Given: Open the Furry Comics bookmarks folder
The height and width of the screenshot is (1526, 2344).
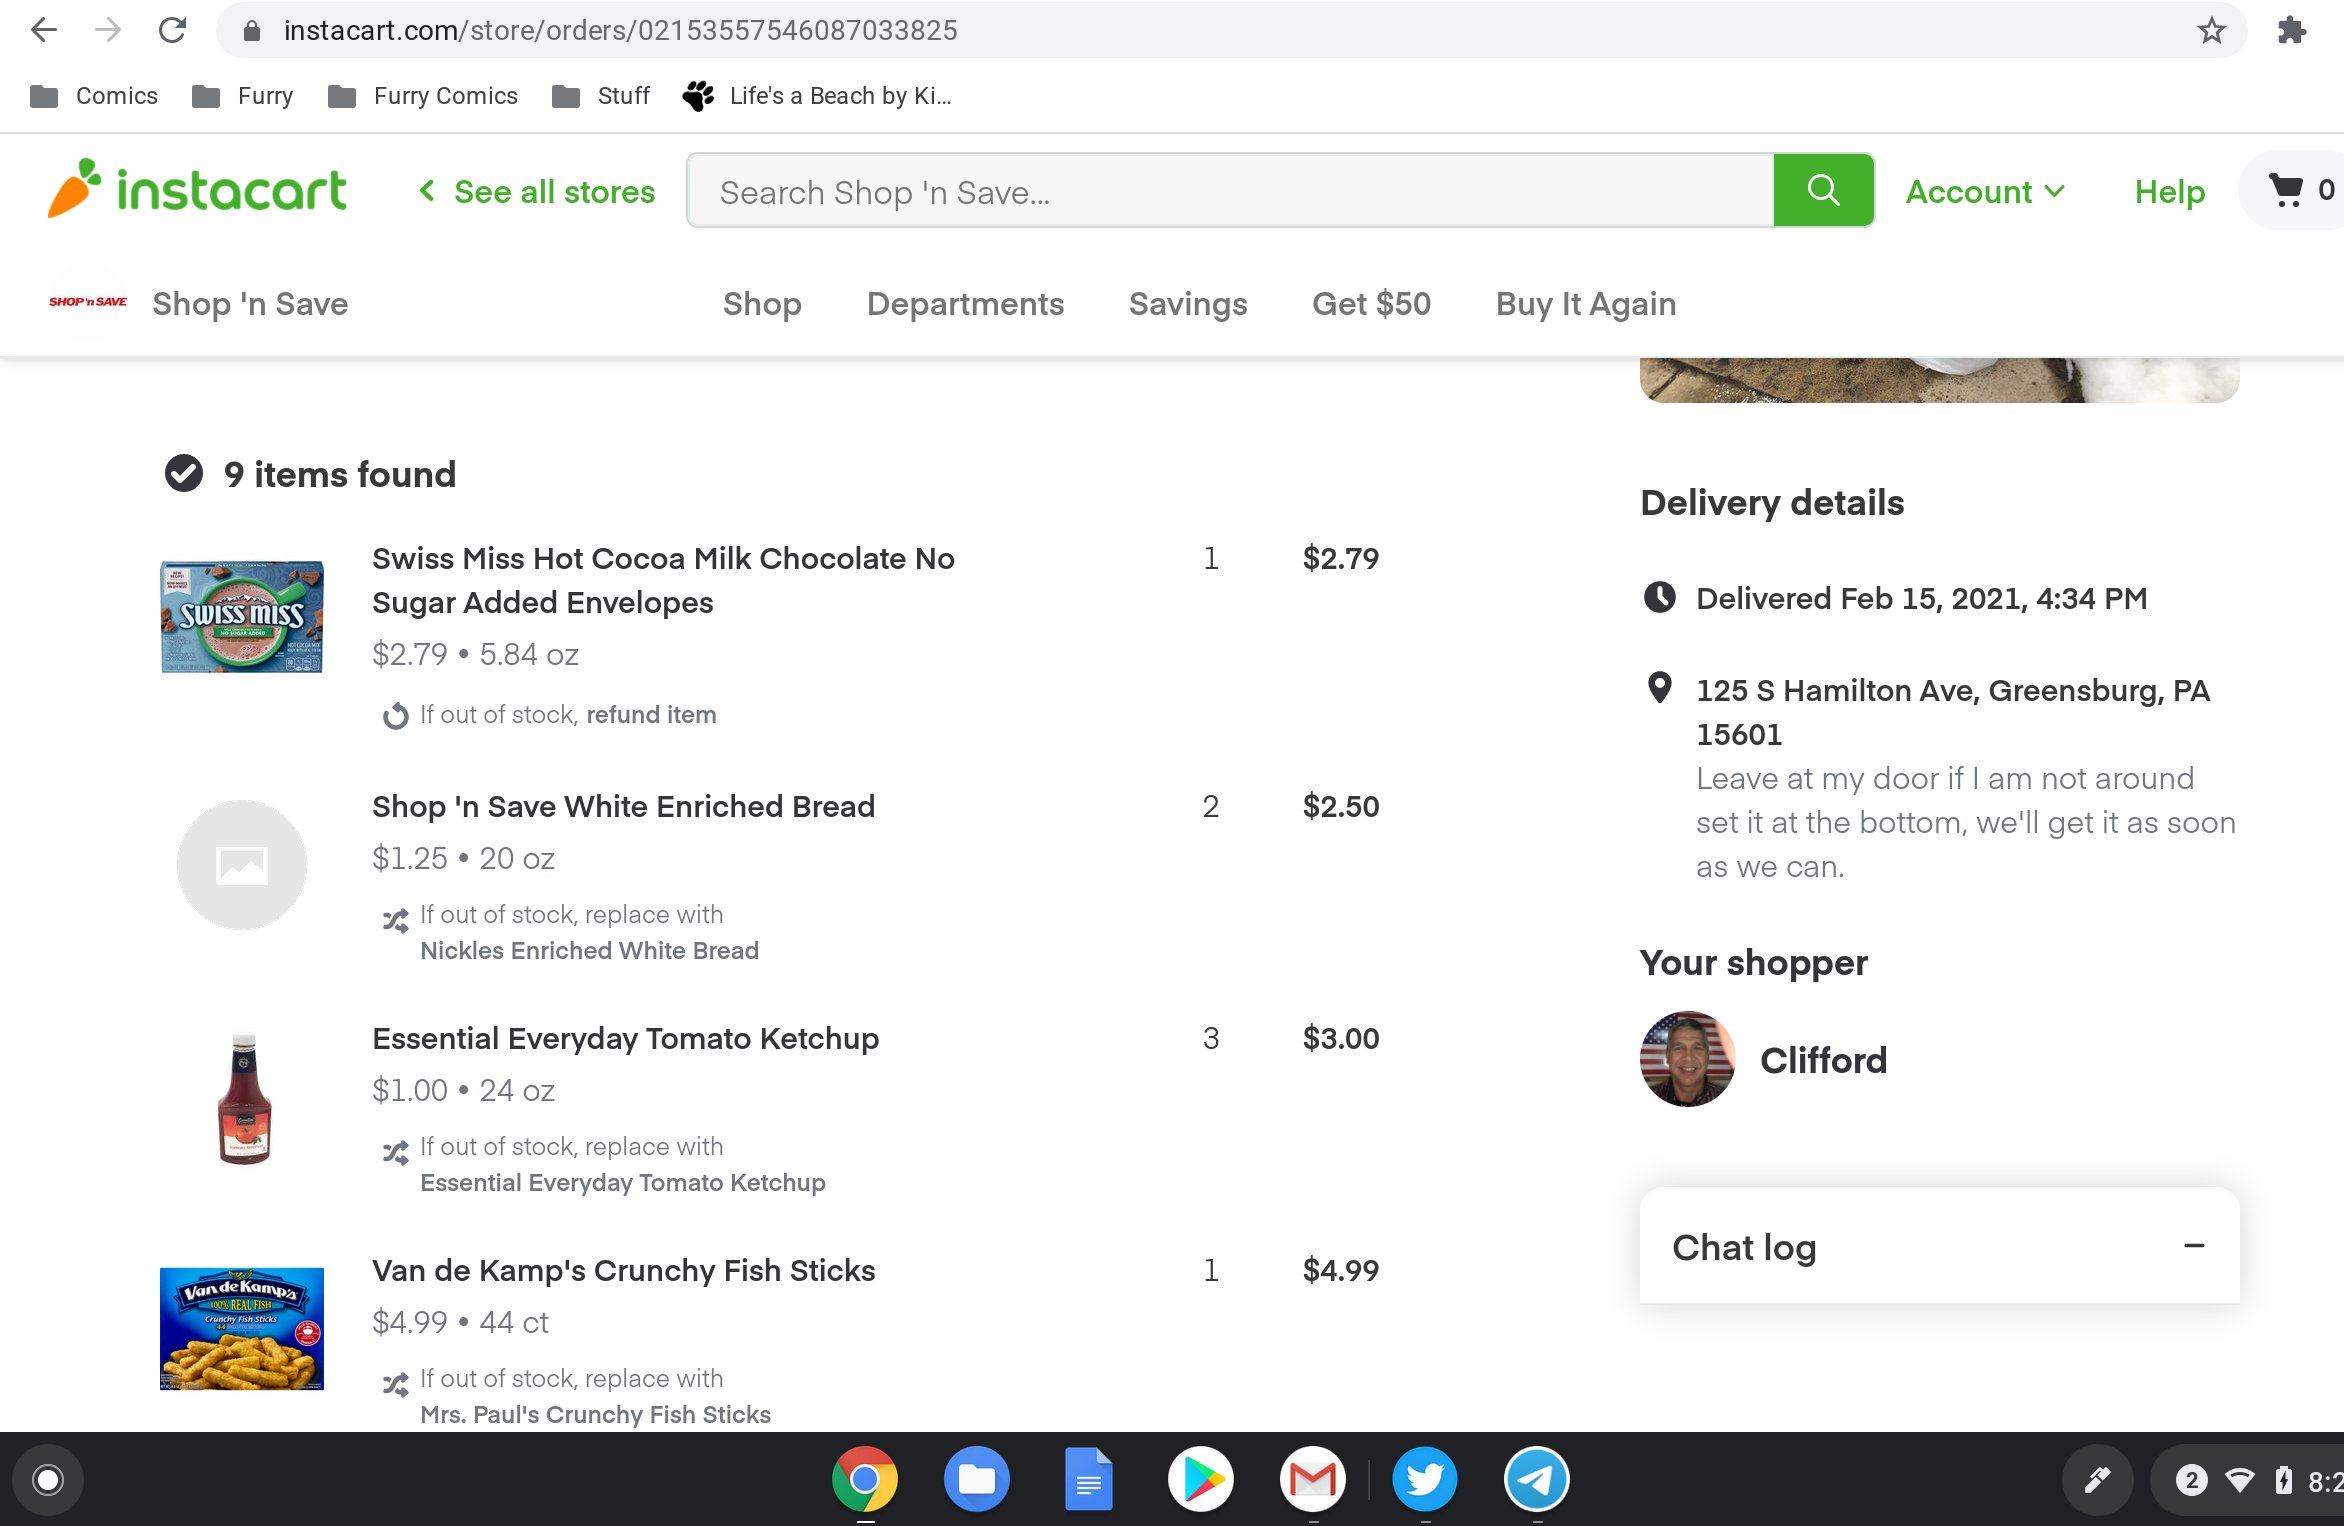Looking at the screenshot, I should [x=423, y=96].
